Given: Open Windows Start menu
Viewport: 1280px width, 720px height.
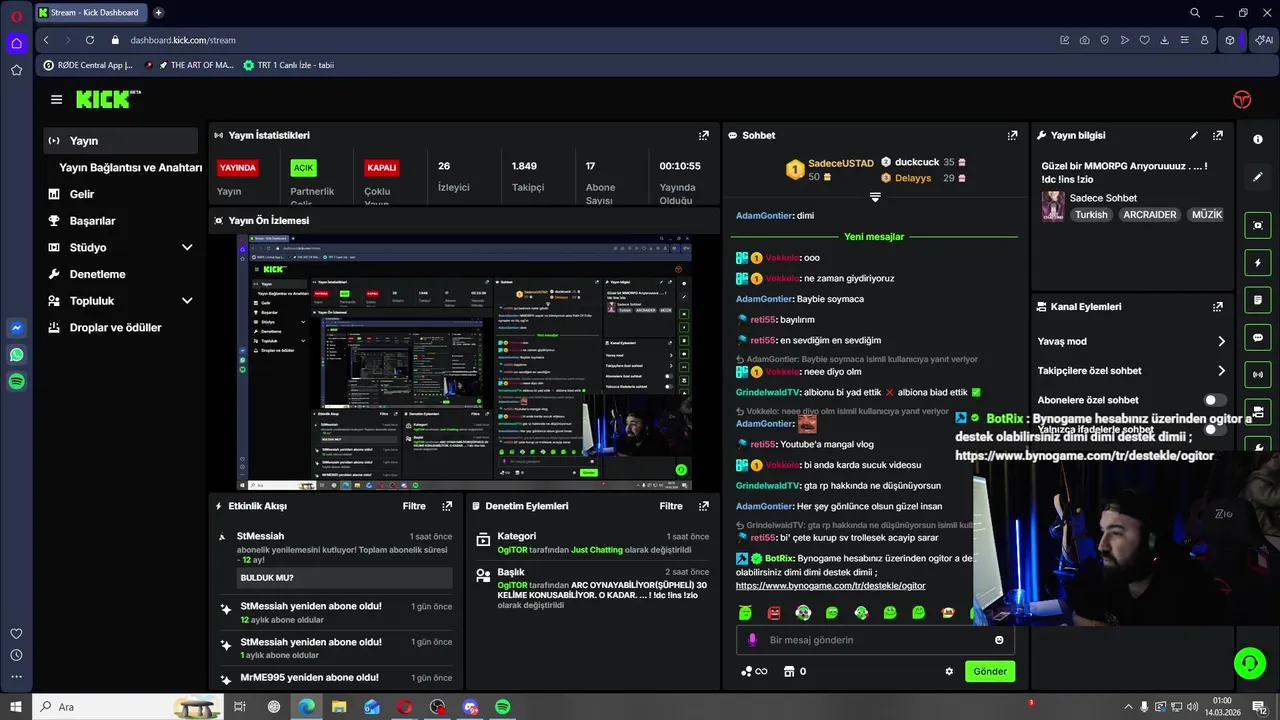Looking at the screenshot, I should tap(15, 707).
